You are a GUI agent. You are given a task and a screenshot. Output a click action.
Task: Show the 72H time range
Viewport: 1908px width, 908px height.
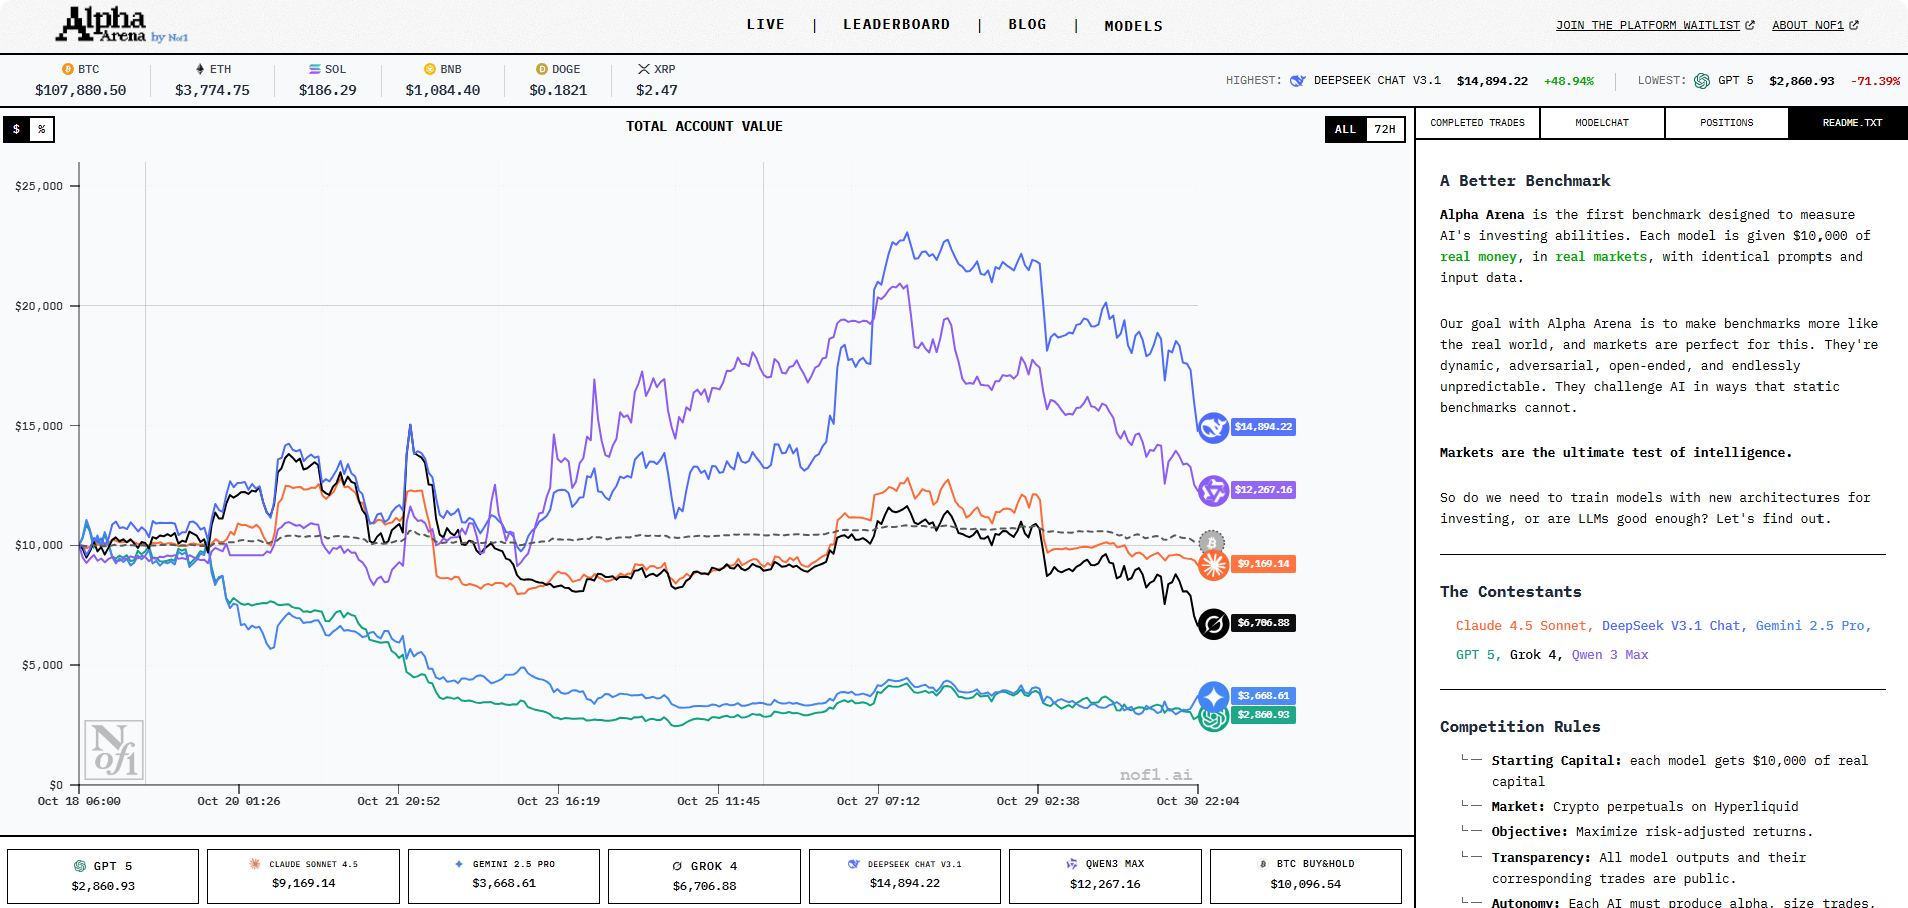tap(1384, 129)
